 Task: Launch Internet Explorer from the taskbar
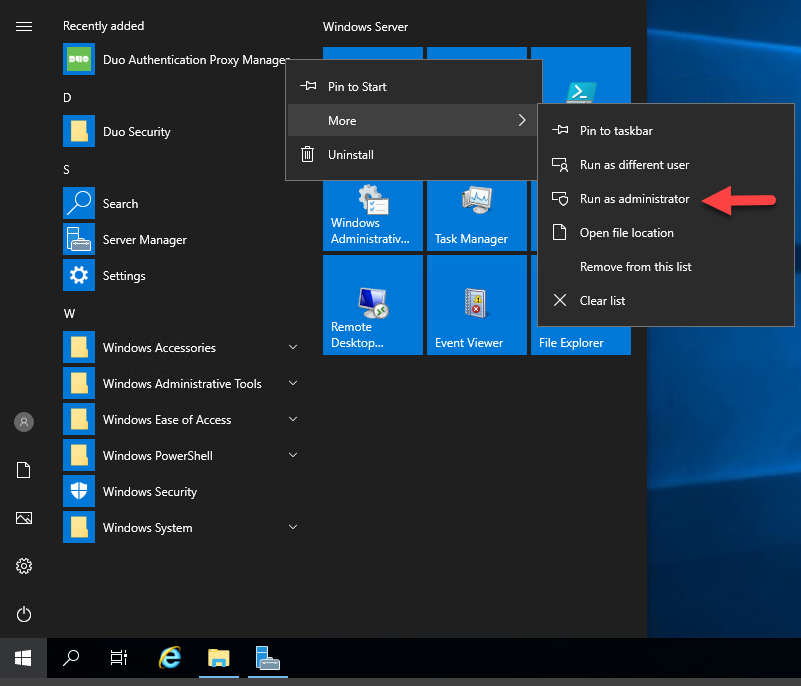click(170, 658)
